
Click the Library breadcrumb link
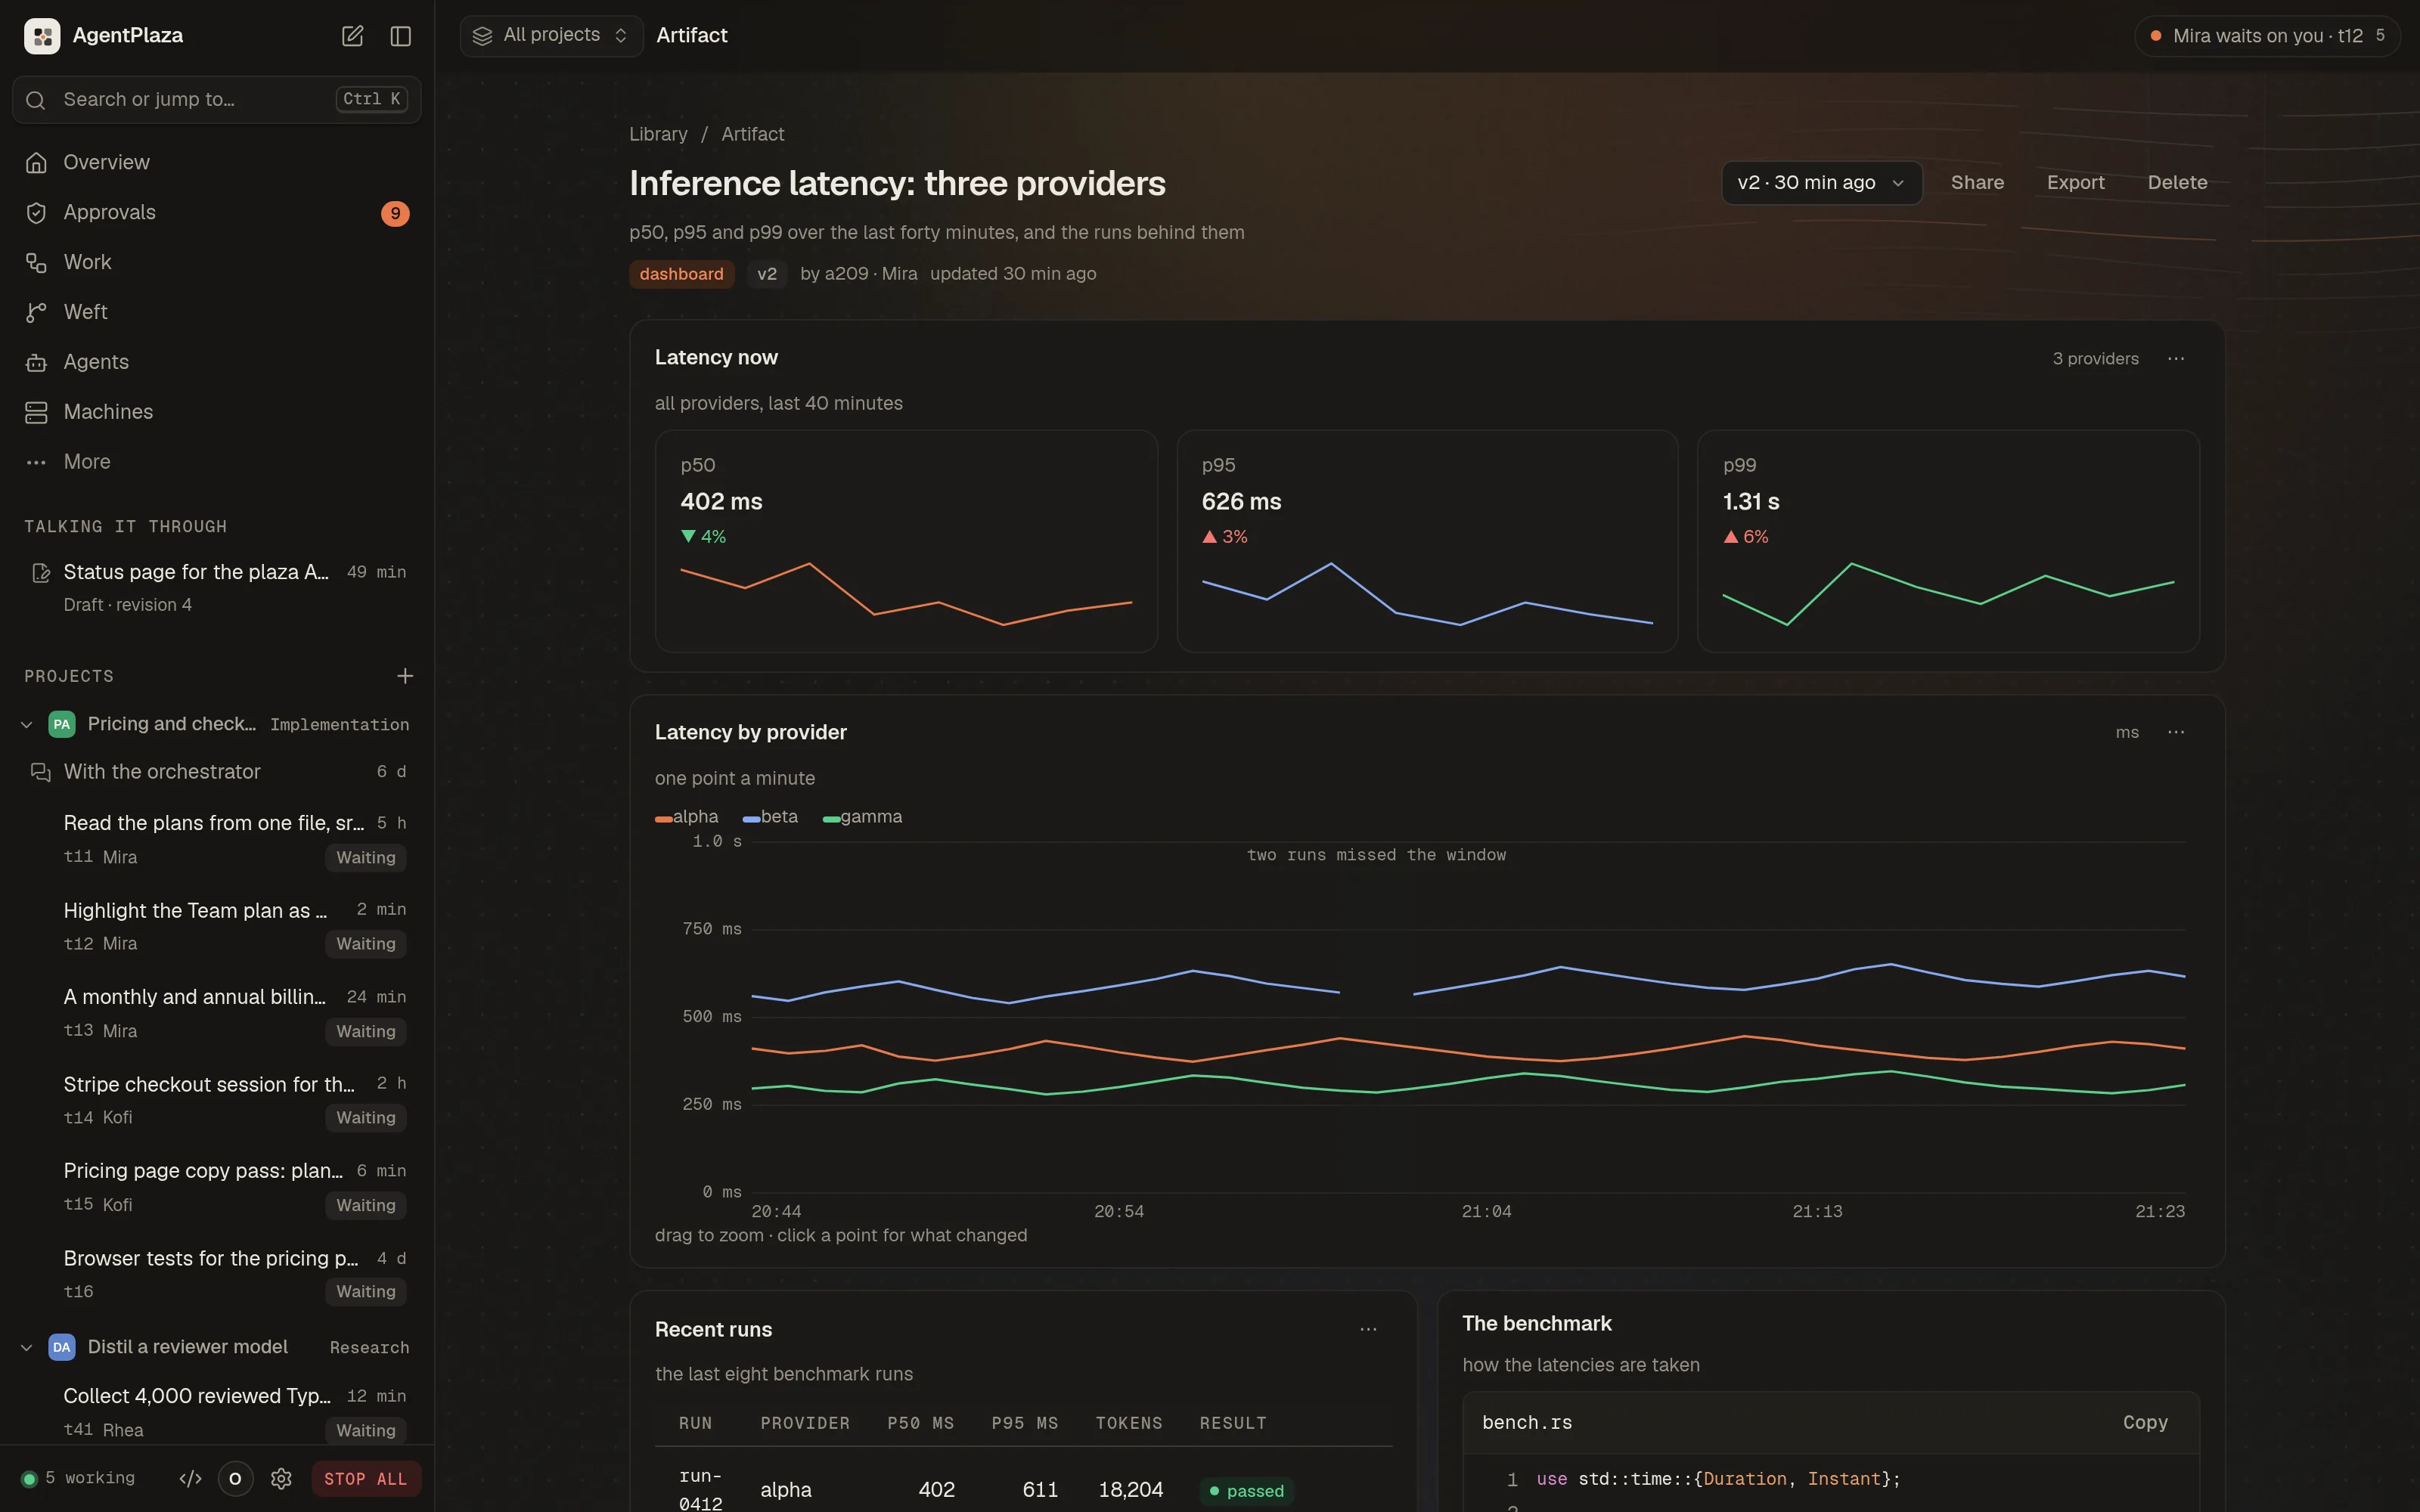pos(658,134)
